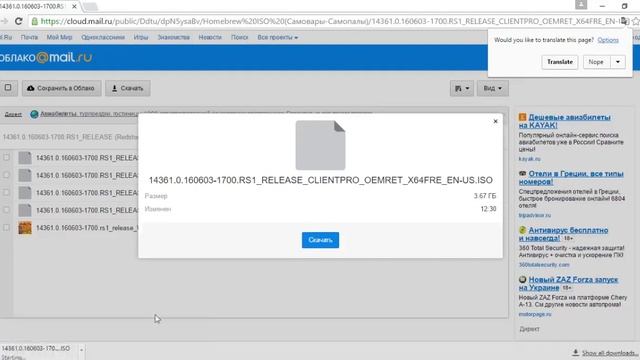Click the KAYAK ad orange icon

[522, 117]
